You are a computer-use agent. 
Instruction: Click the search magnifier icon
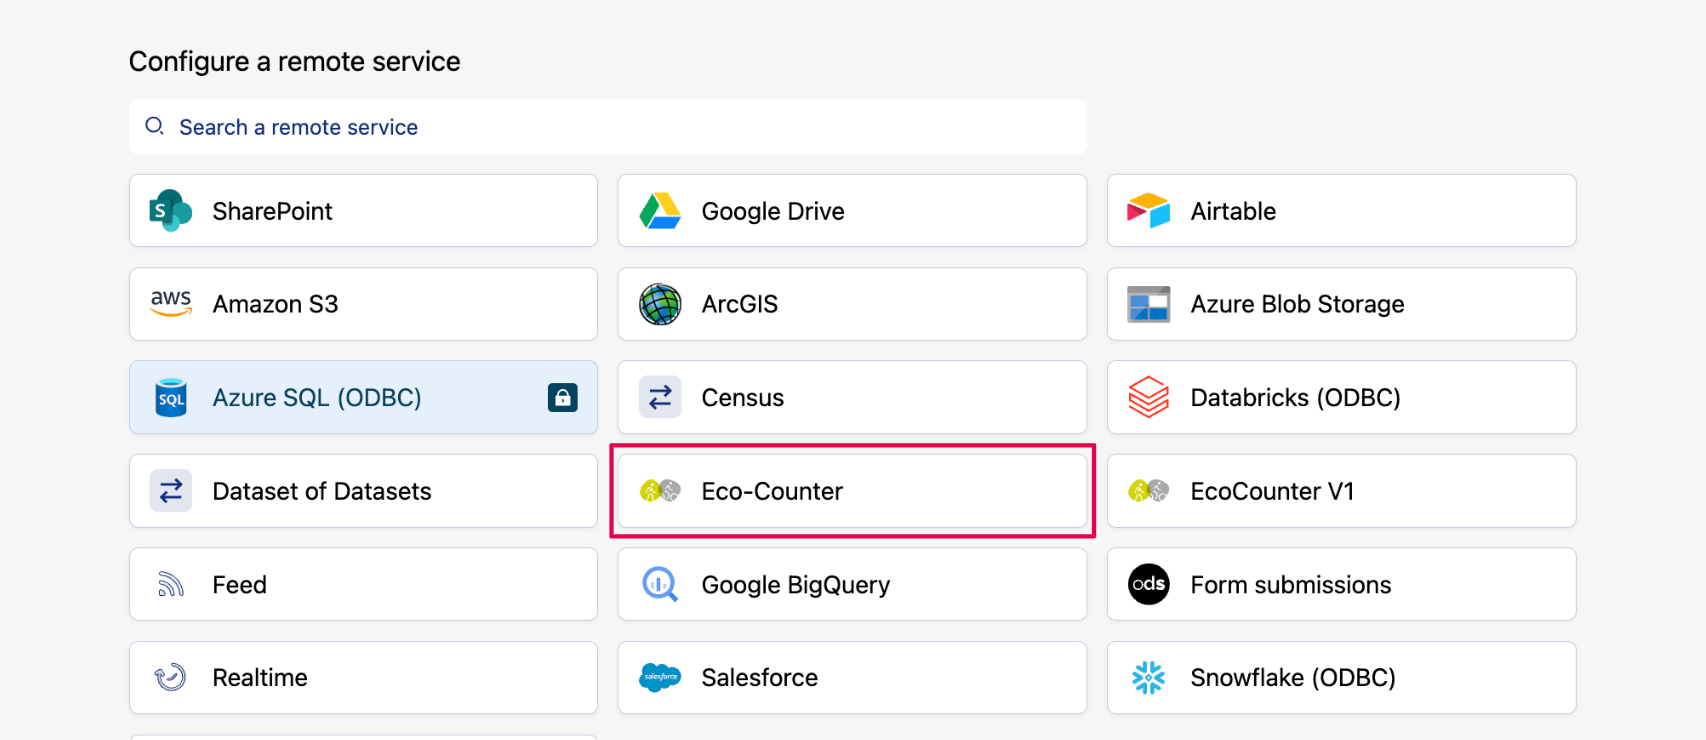tap(154, 126)
